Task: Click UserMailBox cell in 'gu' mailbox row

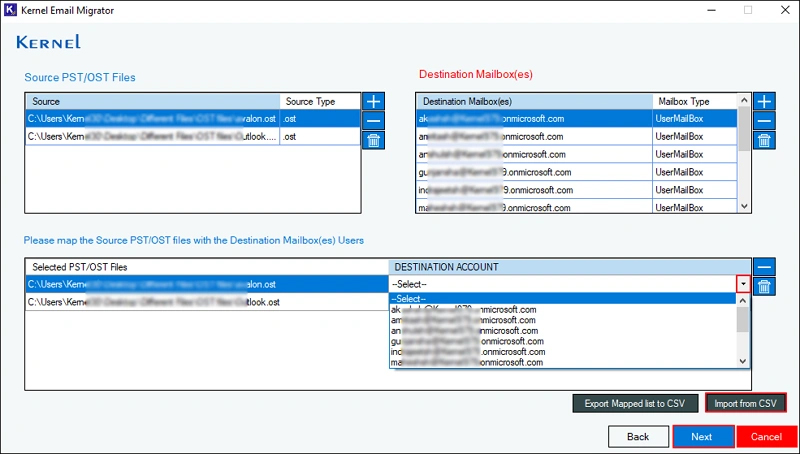Action: pos(695,172)
